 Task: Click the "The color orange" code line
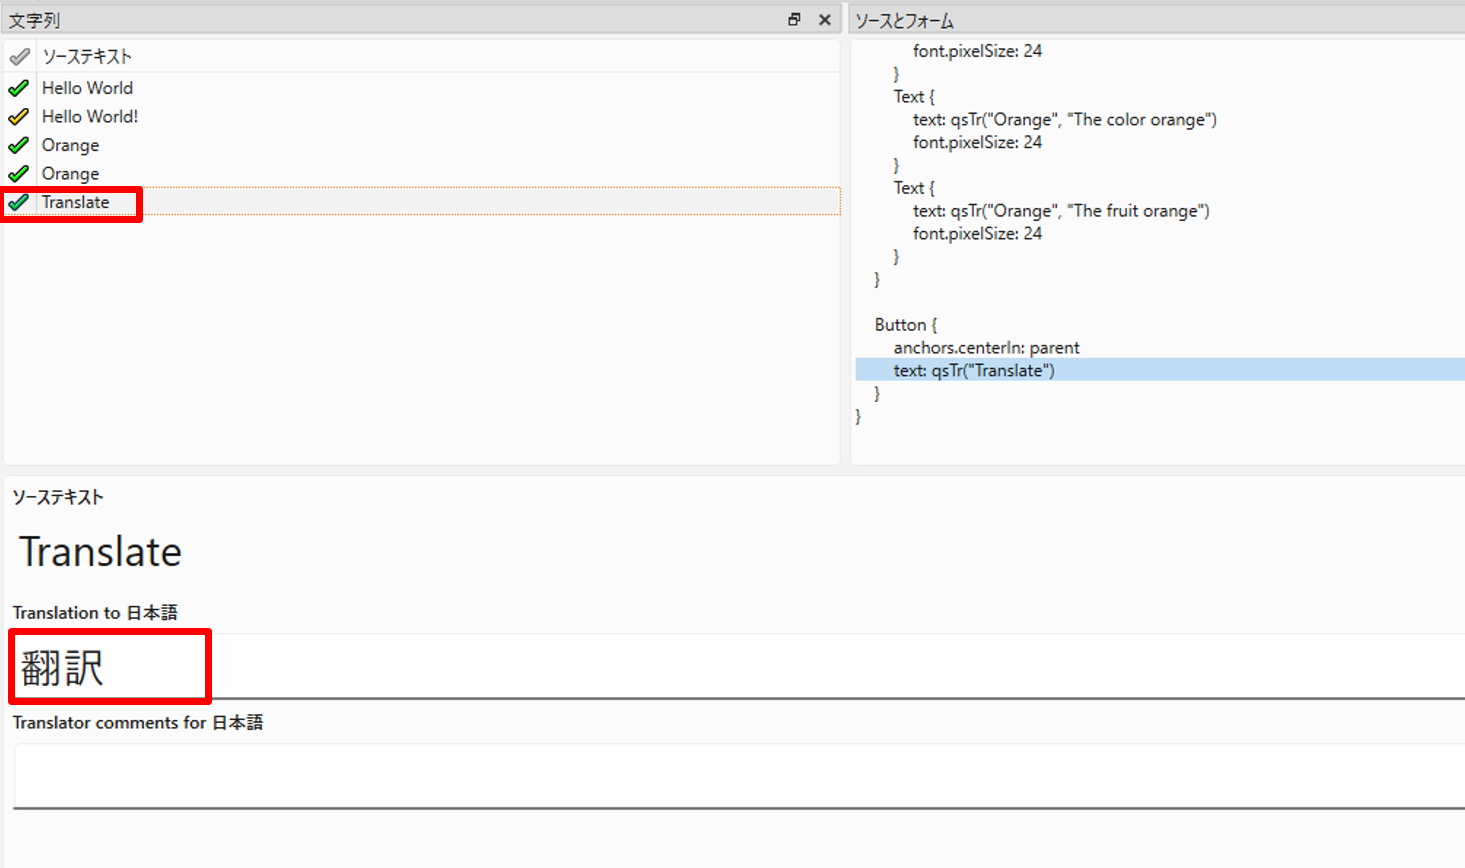(x=1064, y=120)
